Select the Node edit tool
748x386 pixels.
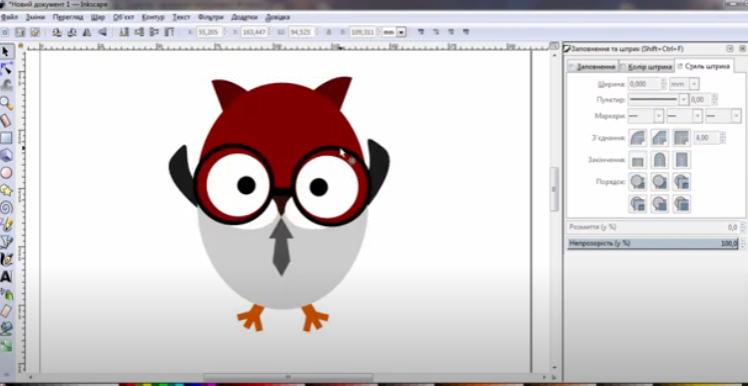pos(6,69)
